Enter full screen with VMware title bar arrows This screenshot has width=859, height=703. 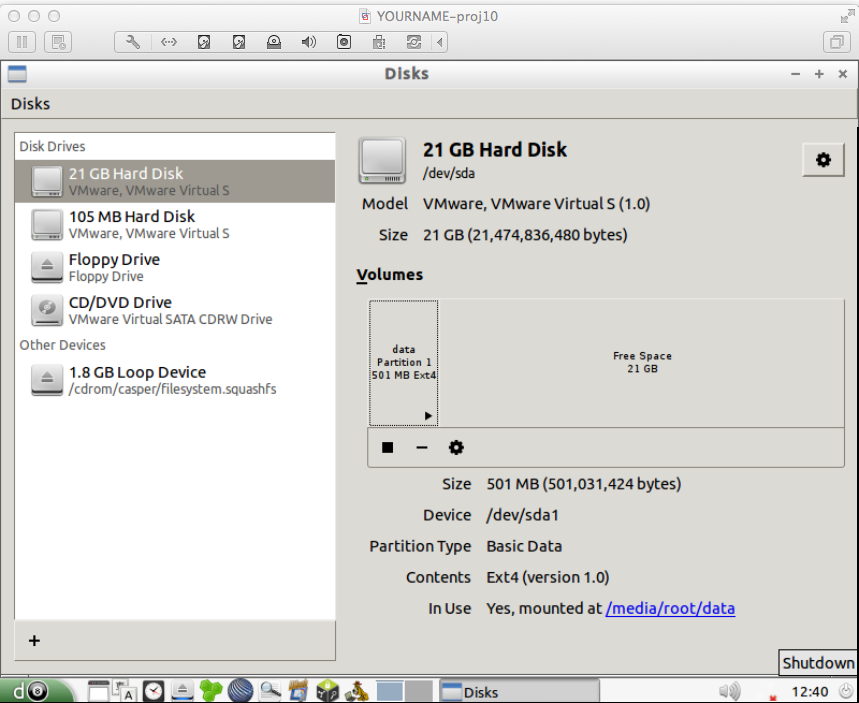(x=847, y=16)
